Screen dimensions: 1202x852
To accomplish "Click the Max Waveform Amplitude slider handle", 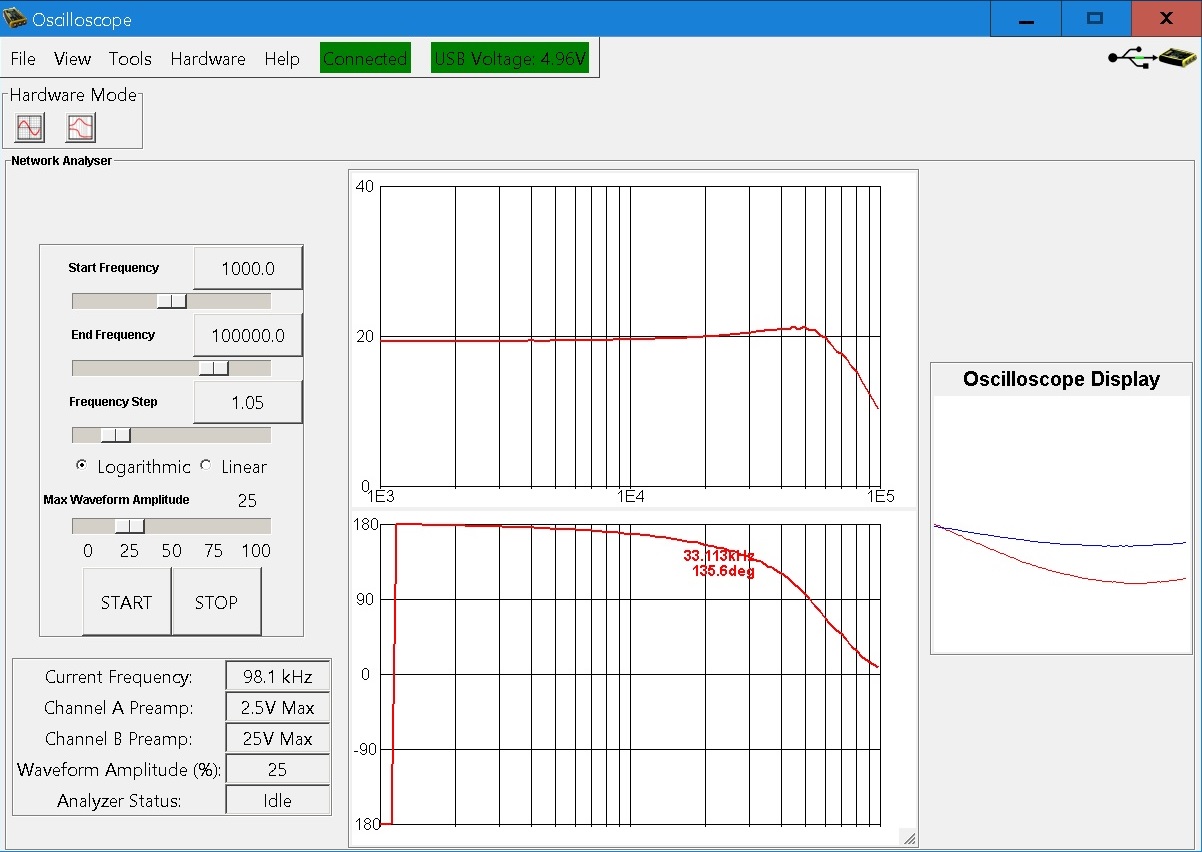I will (x=129, y=526).
